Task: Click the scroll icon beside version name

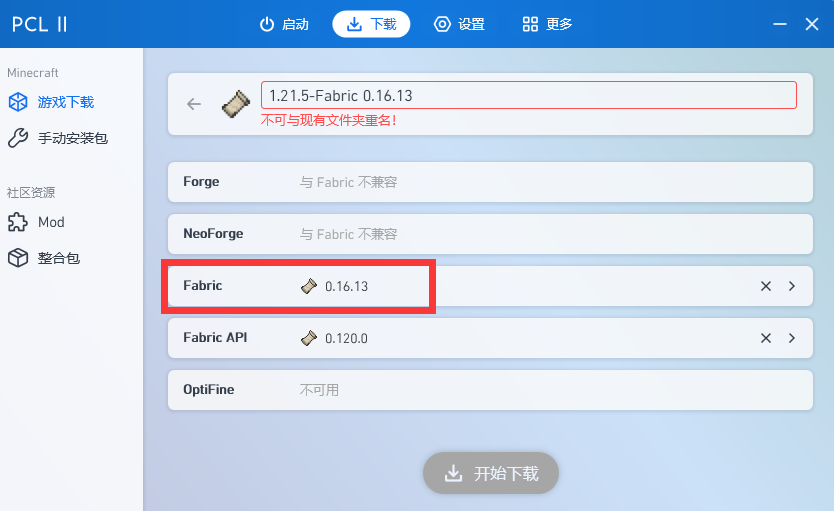Action: pyautogui.click(x=235, y=104)
